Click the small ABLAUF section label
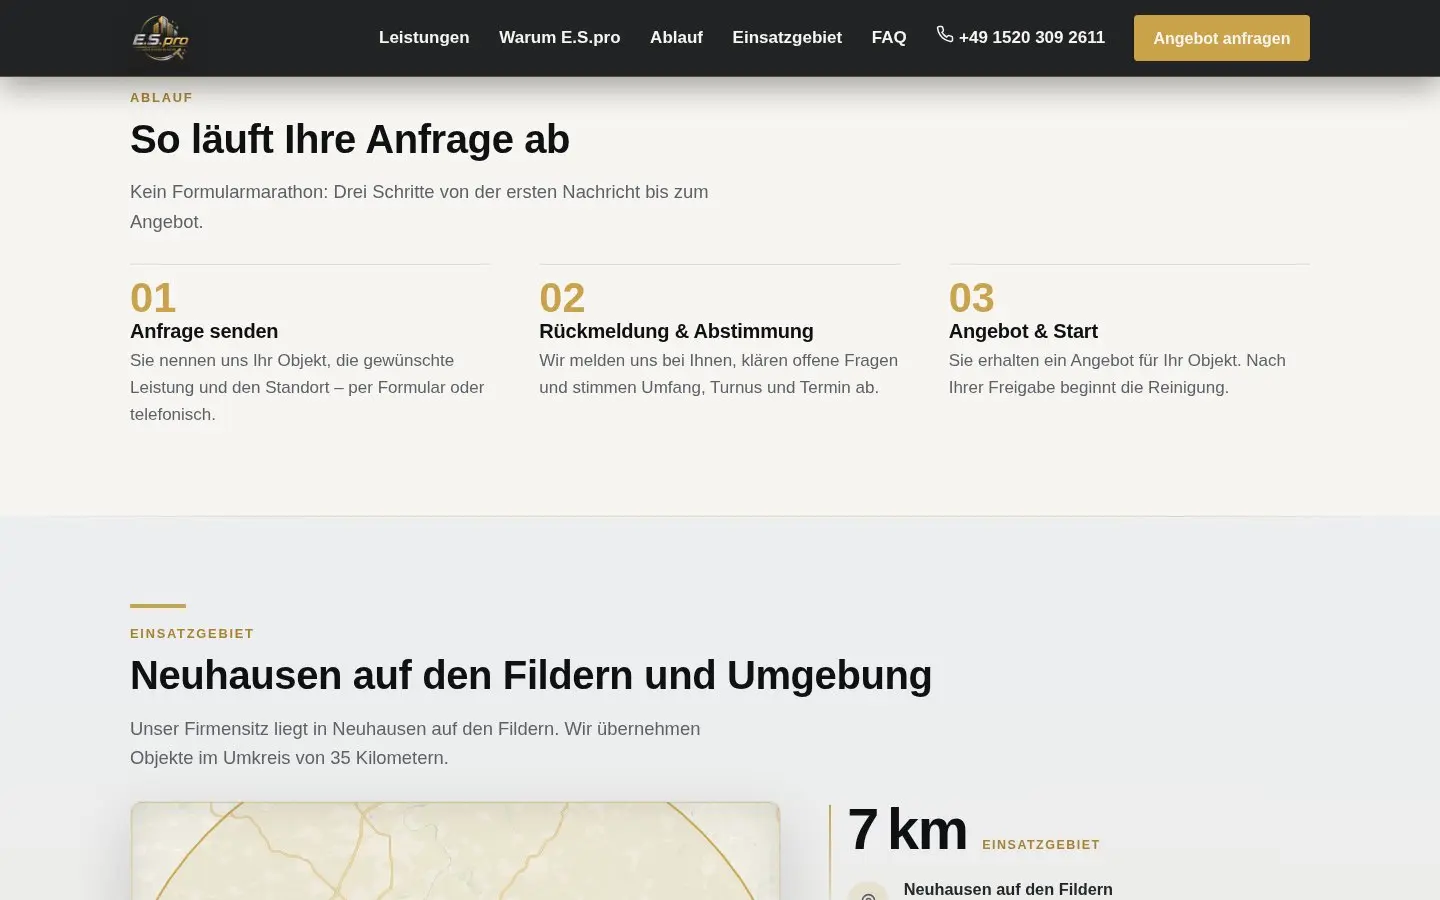This screenshot has height=900, width=1440. [161, 98]
